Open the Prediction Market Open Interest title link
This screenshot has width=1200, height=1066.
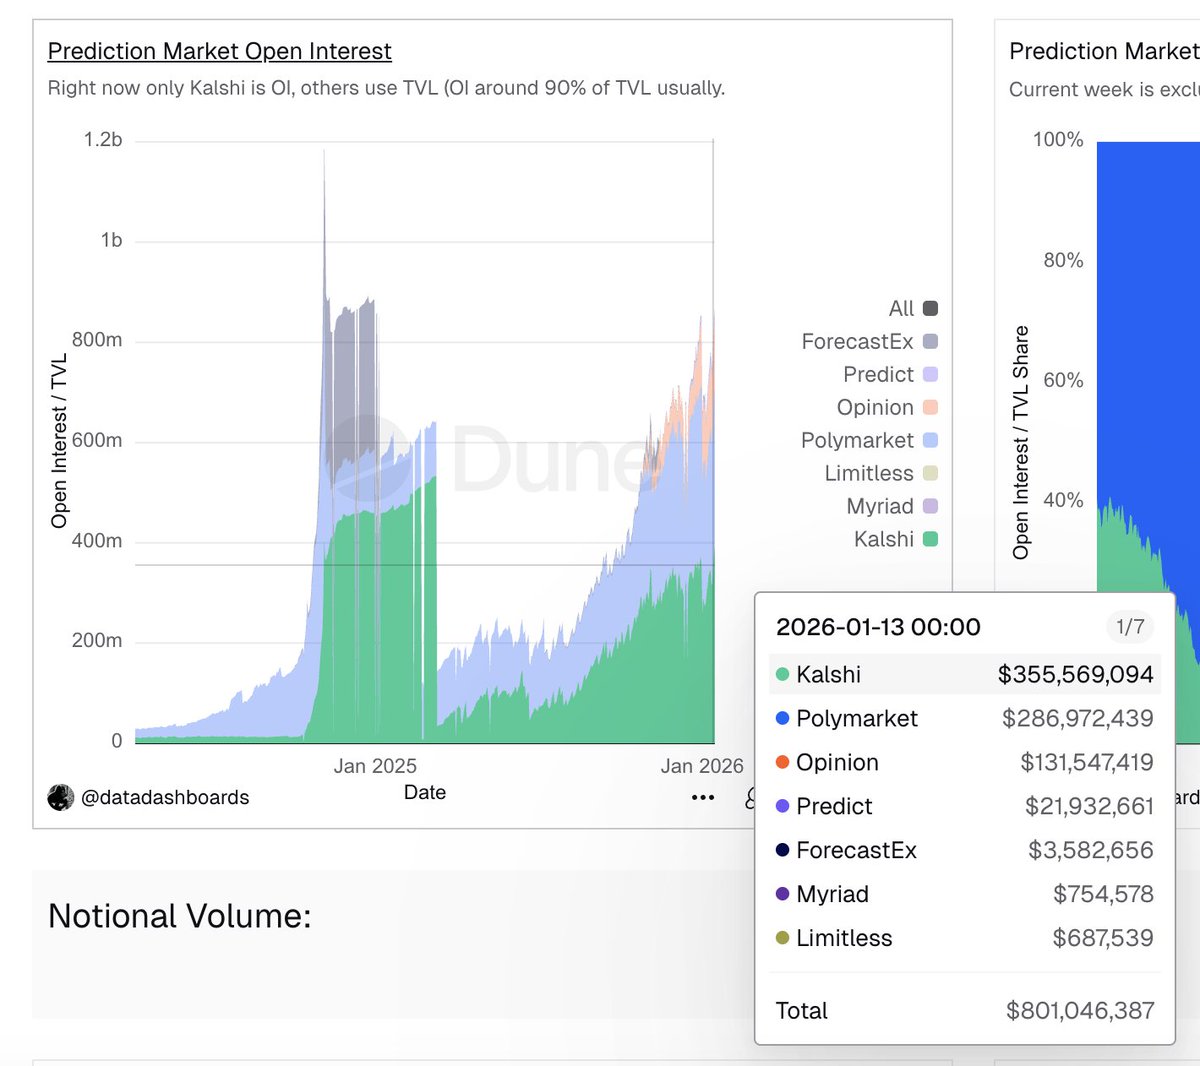pos(219,51)
